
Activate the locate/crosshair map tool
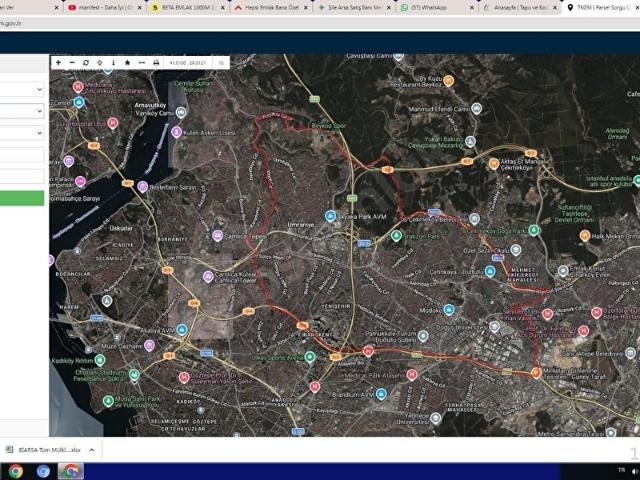[x=100, y=62]
